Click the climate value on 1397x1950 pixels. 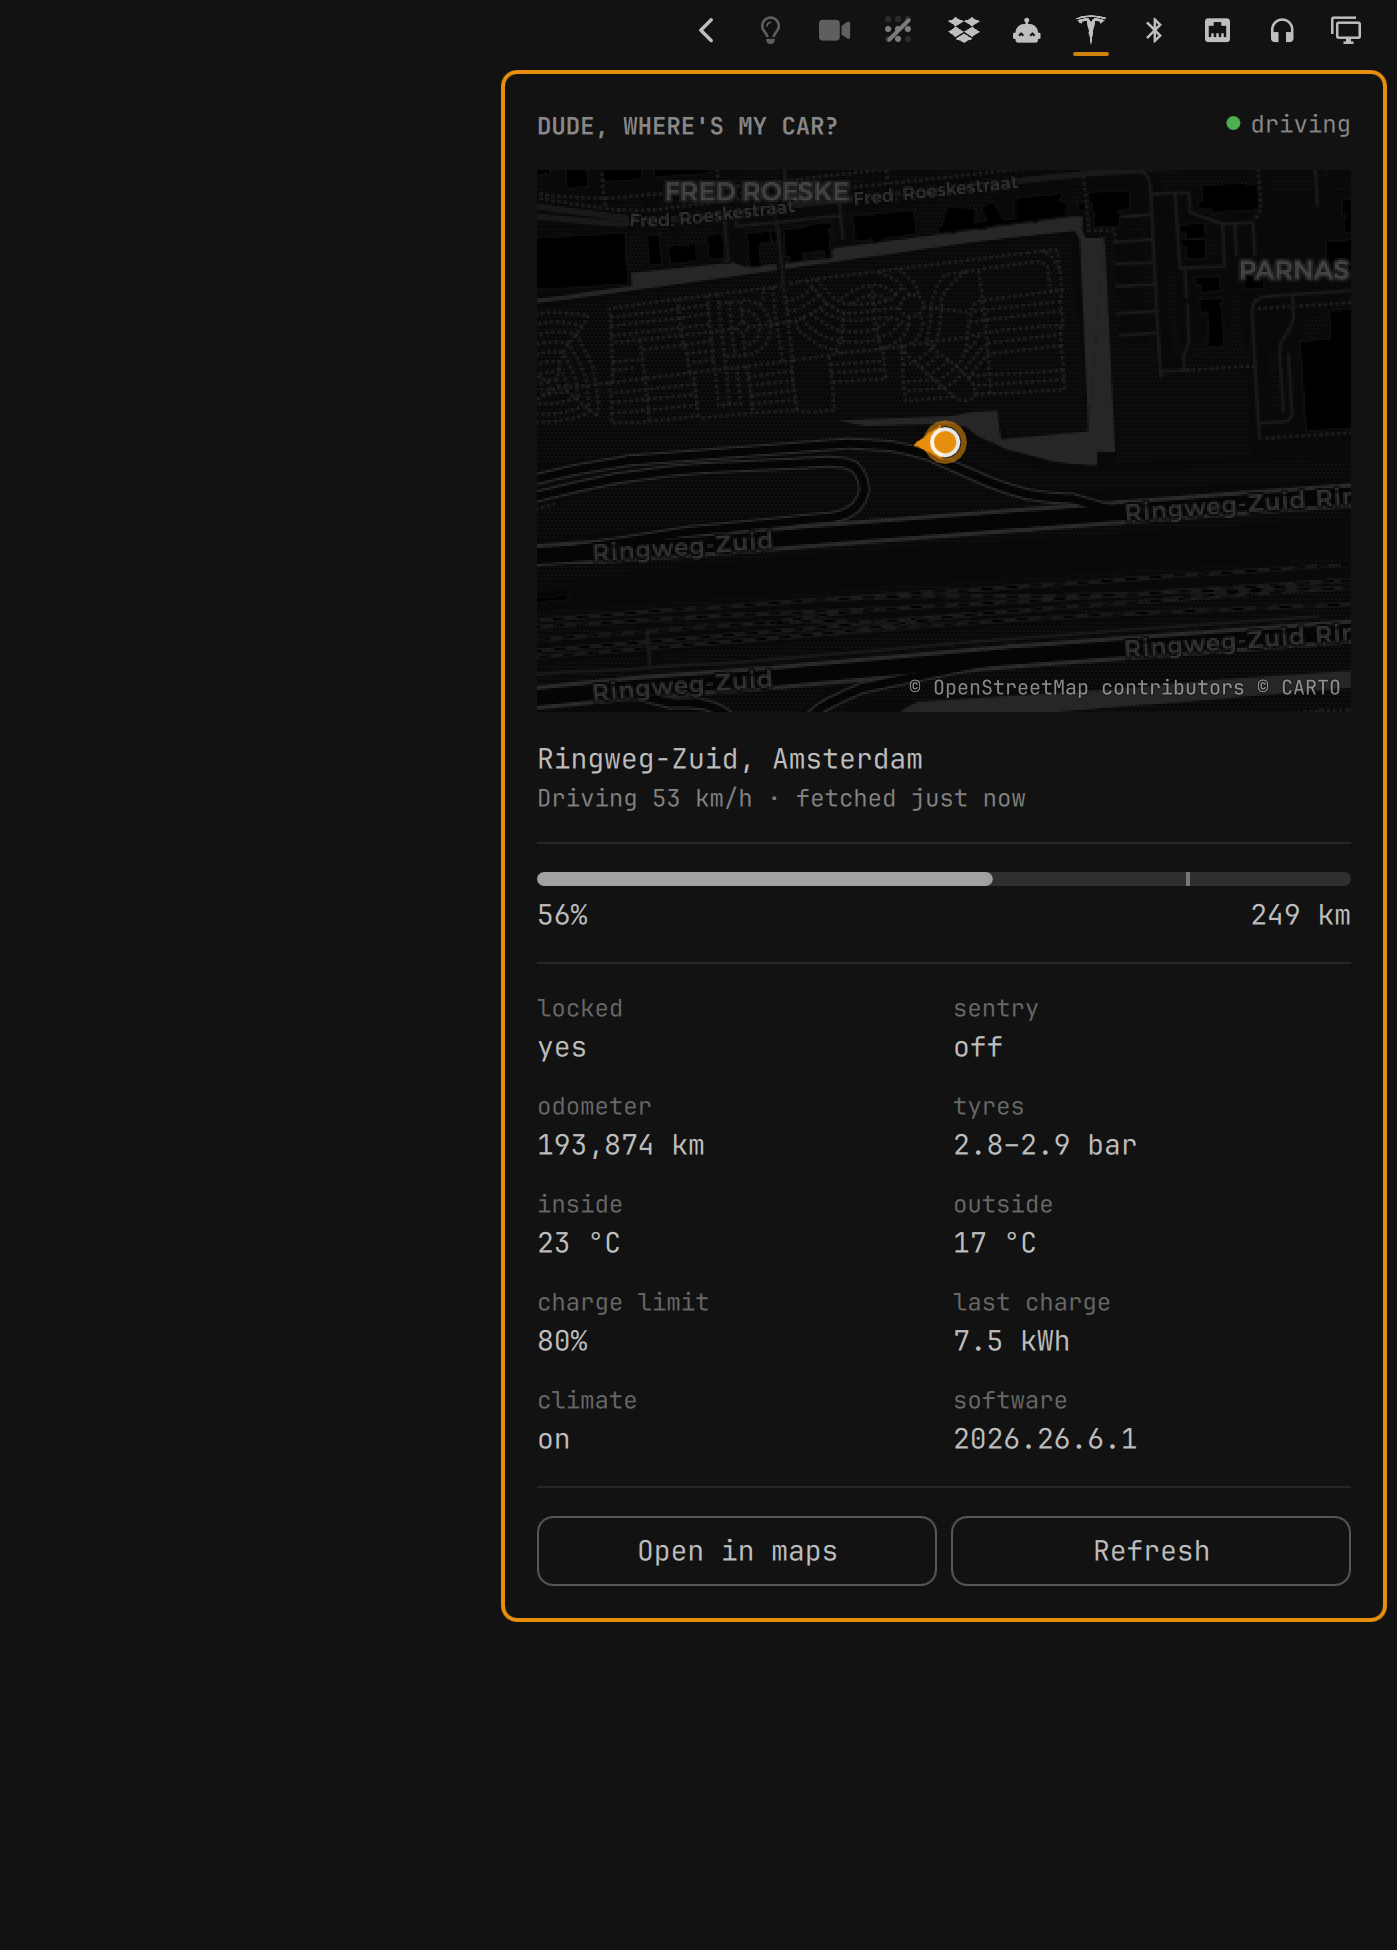[554, 1440]
